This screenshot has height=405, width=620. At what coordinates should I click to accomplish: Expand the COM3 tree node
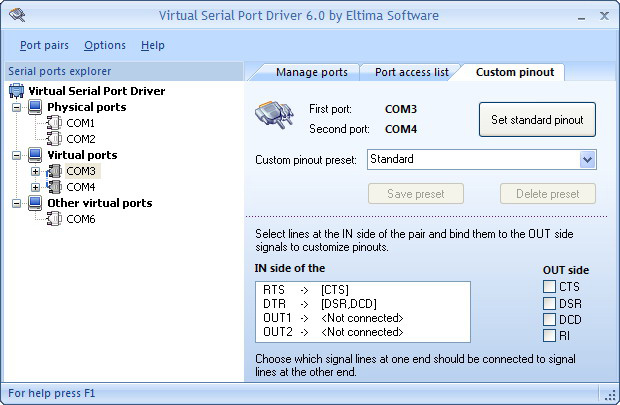coord(36,171)
